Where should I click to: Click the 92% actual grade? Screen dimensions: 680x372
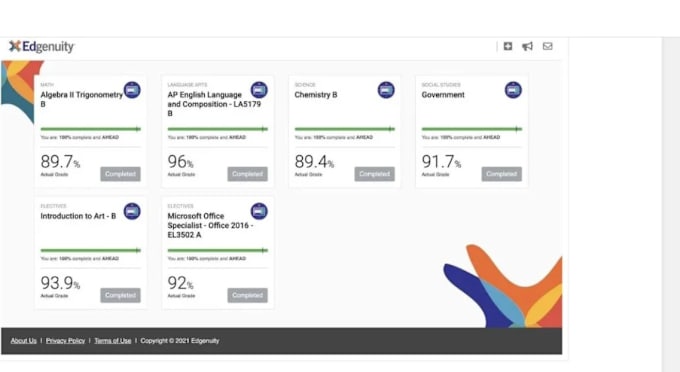coord(180,283)
